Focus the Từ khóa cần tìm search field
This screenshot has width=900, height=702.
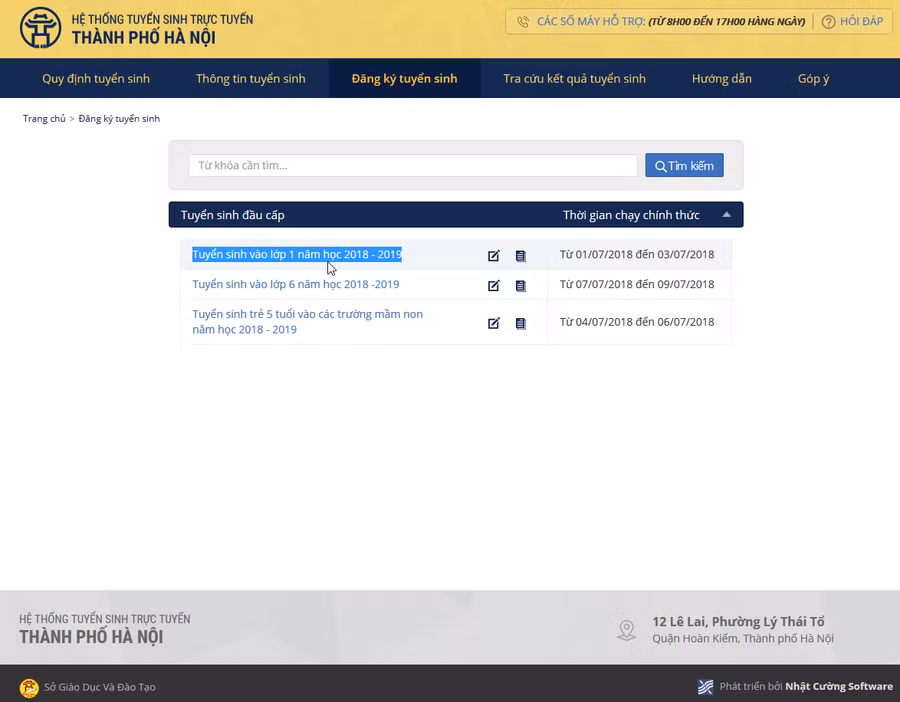(x=413, y=166)
